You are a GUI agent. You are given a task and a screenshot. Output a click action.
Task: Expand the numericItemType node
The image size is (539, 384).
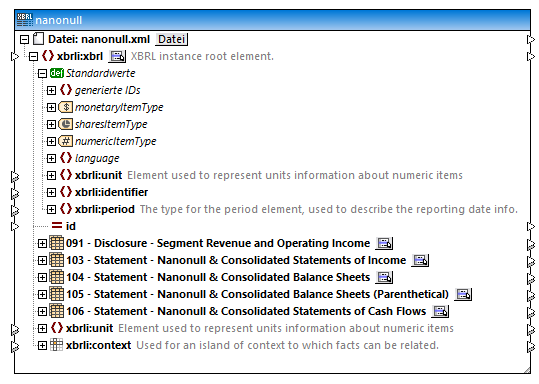[x=51, y=141]
